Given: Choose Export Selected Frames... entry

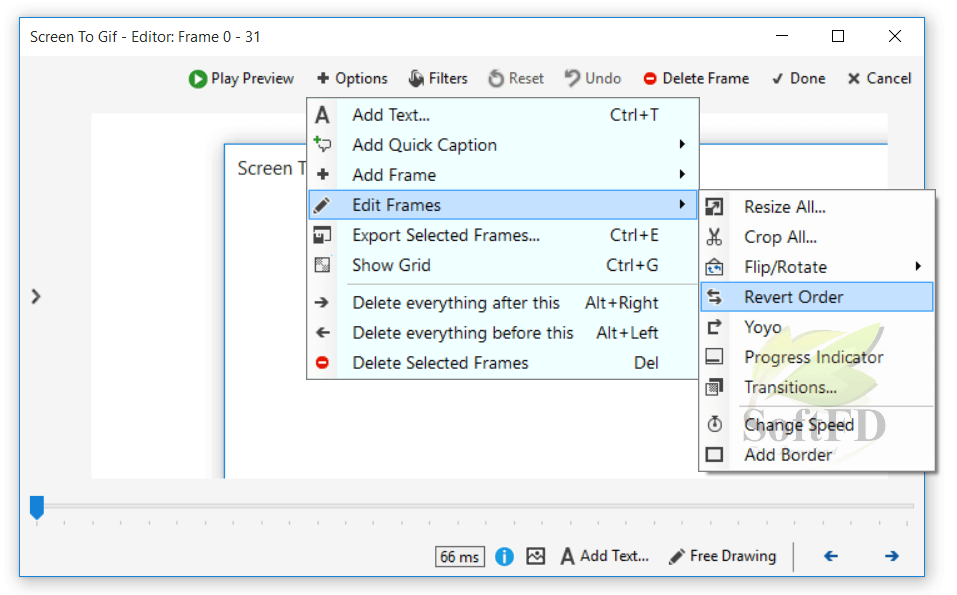Looking at the screenshot, I should pyautogui.click(x=503, y=235).
